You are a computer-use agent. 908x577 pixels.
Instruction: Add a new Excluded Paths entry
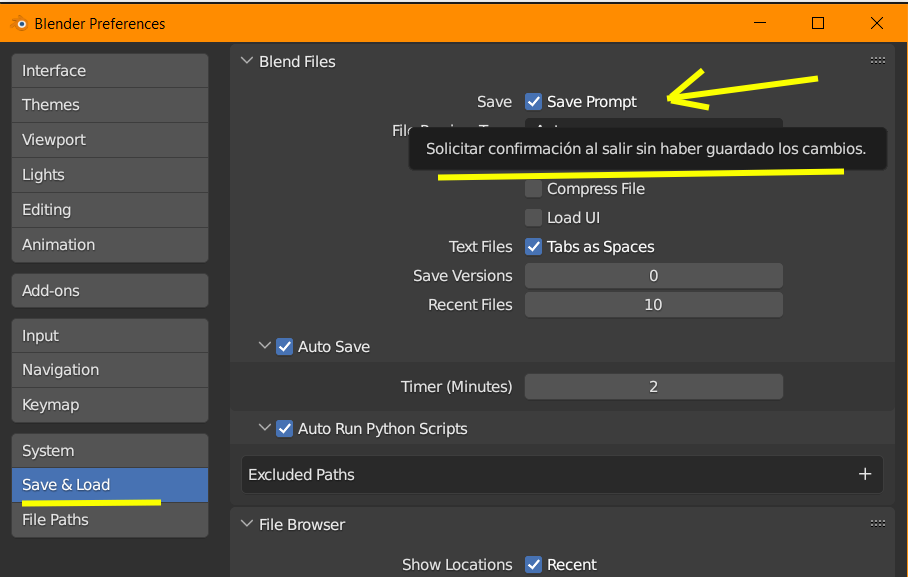[865, 475]
